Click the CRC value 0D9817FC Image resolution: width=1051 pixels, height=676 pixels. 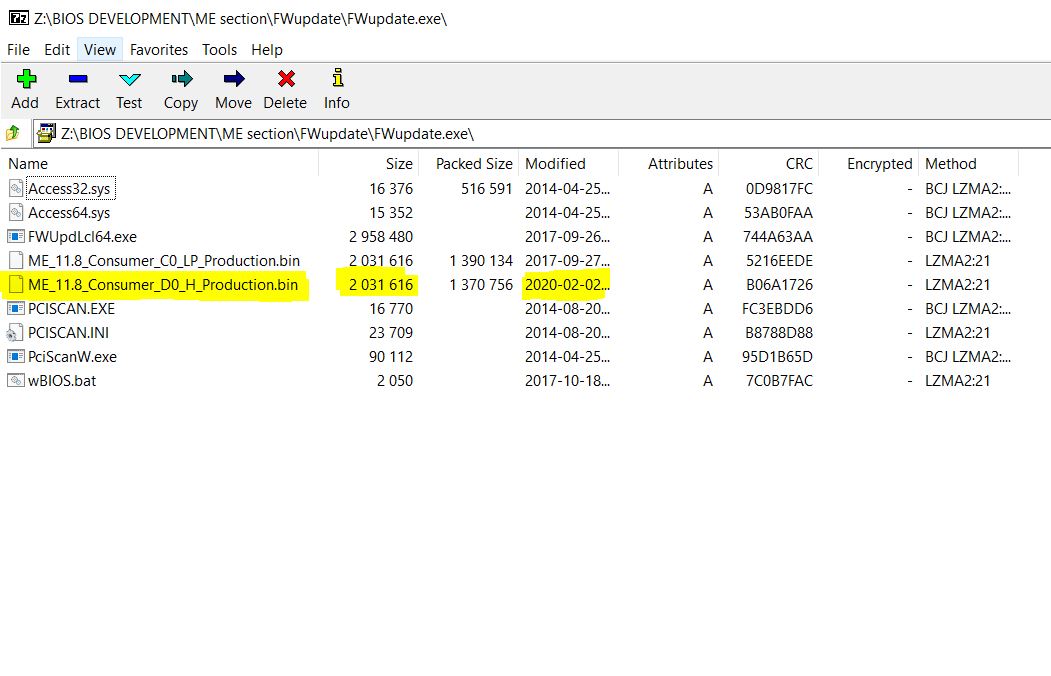779,189
